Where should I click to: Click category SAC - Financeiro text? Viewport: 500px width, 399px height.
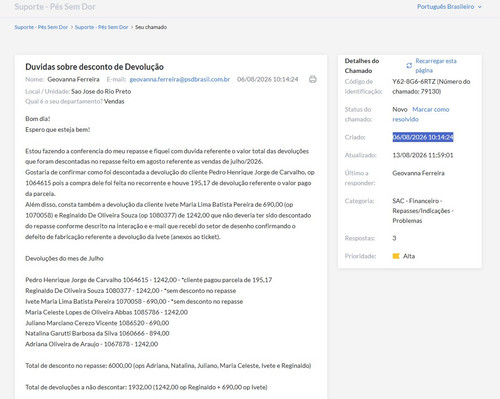416,201
